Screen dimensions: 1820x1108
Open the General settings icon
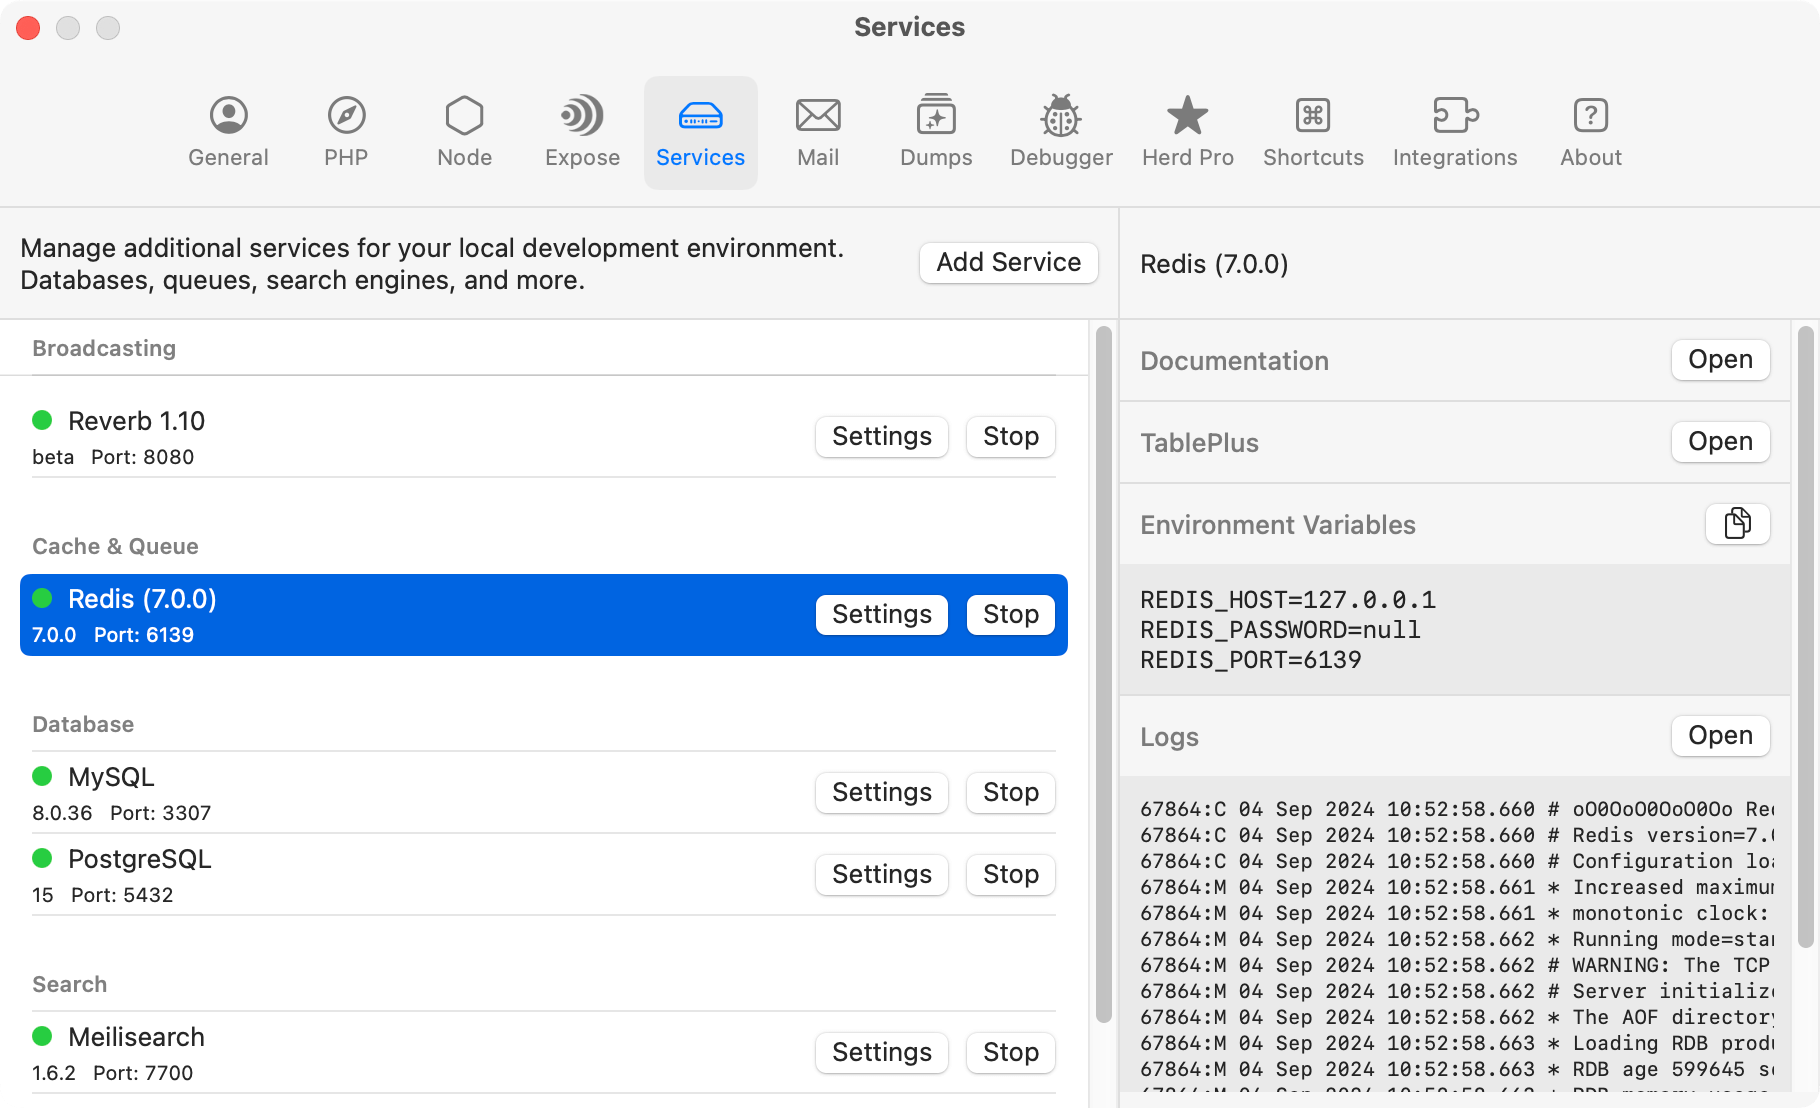tap(228, 130)
